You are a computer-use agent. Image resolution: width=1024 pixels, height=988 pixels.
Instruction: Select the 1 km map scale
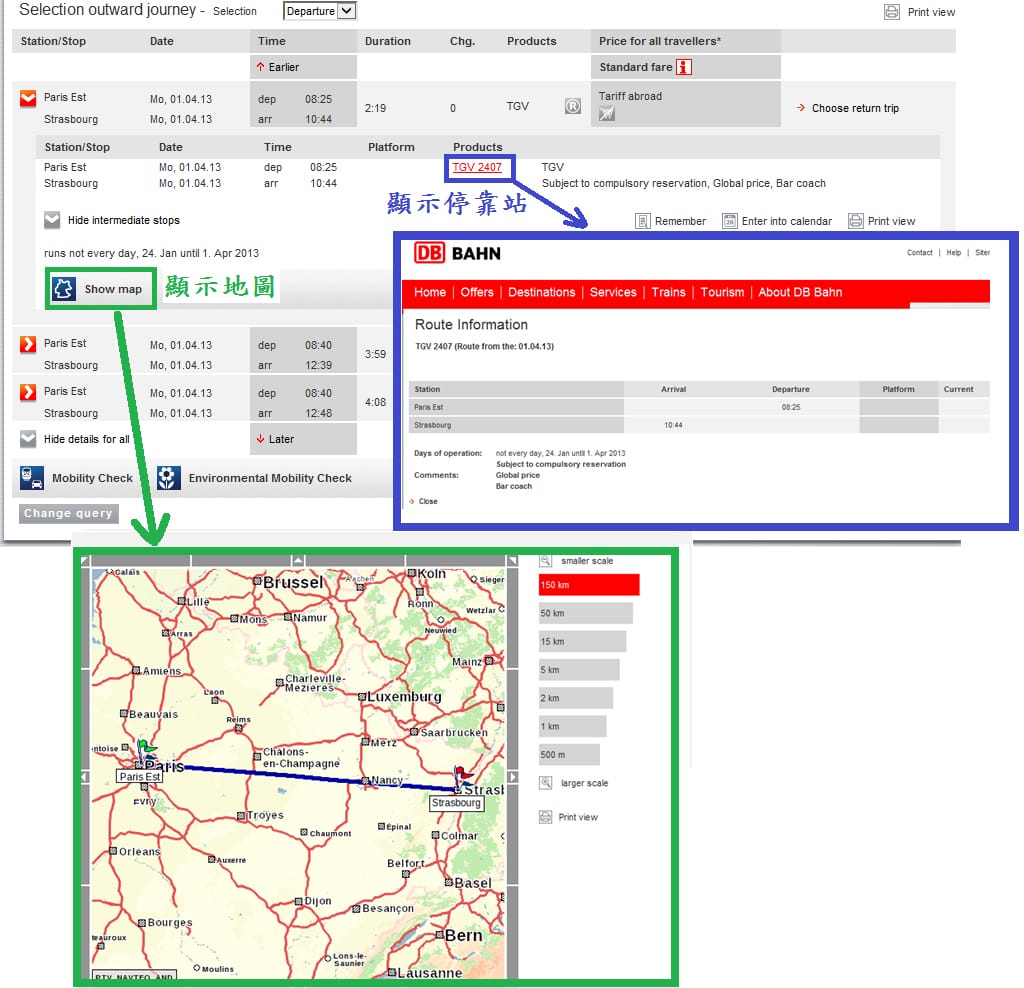pos(572,726)
